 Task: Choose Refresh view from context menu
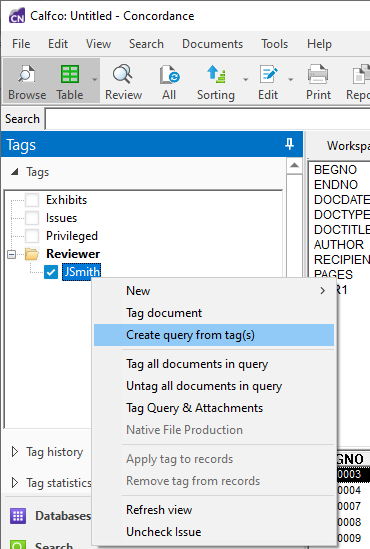[214, 510]
